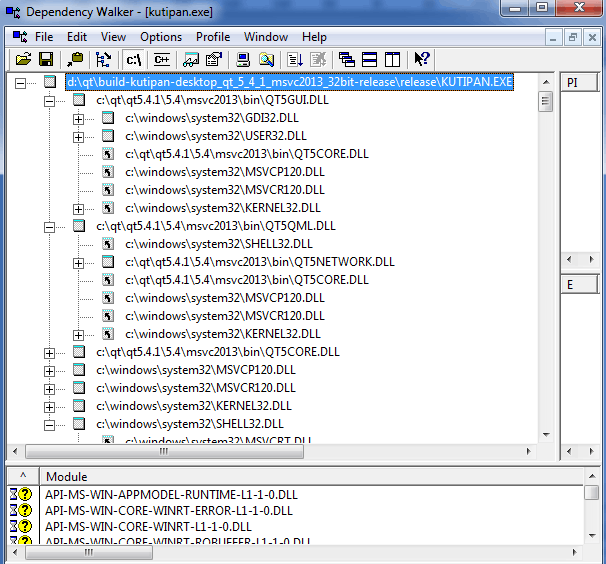Click module list horizontal scrollbar thumb

pos(89,552)
